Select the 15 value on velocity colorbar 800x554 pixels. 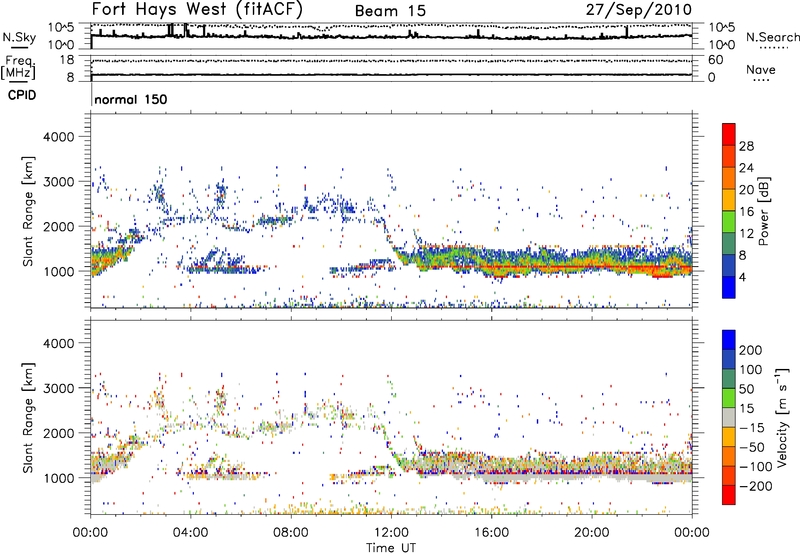(x=746, y=409)
